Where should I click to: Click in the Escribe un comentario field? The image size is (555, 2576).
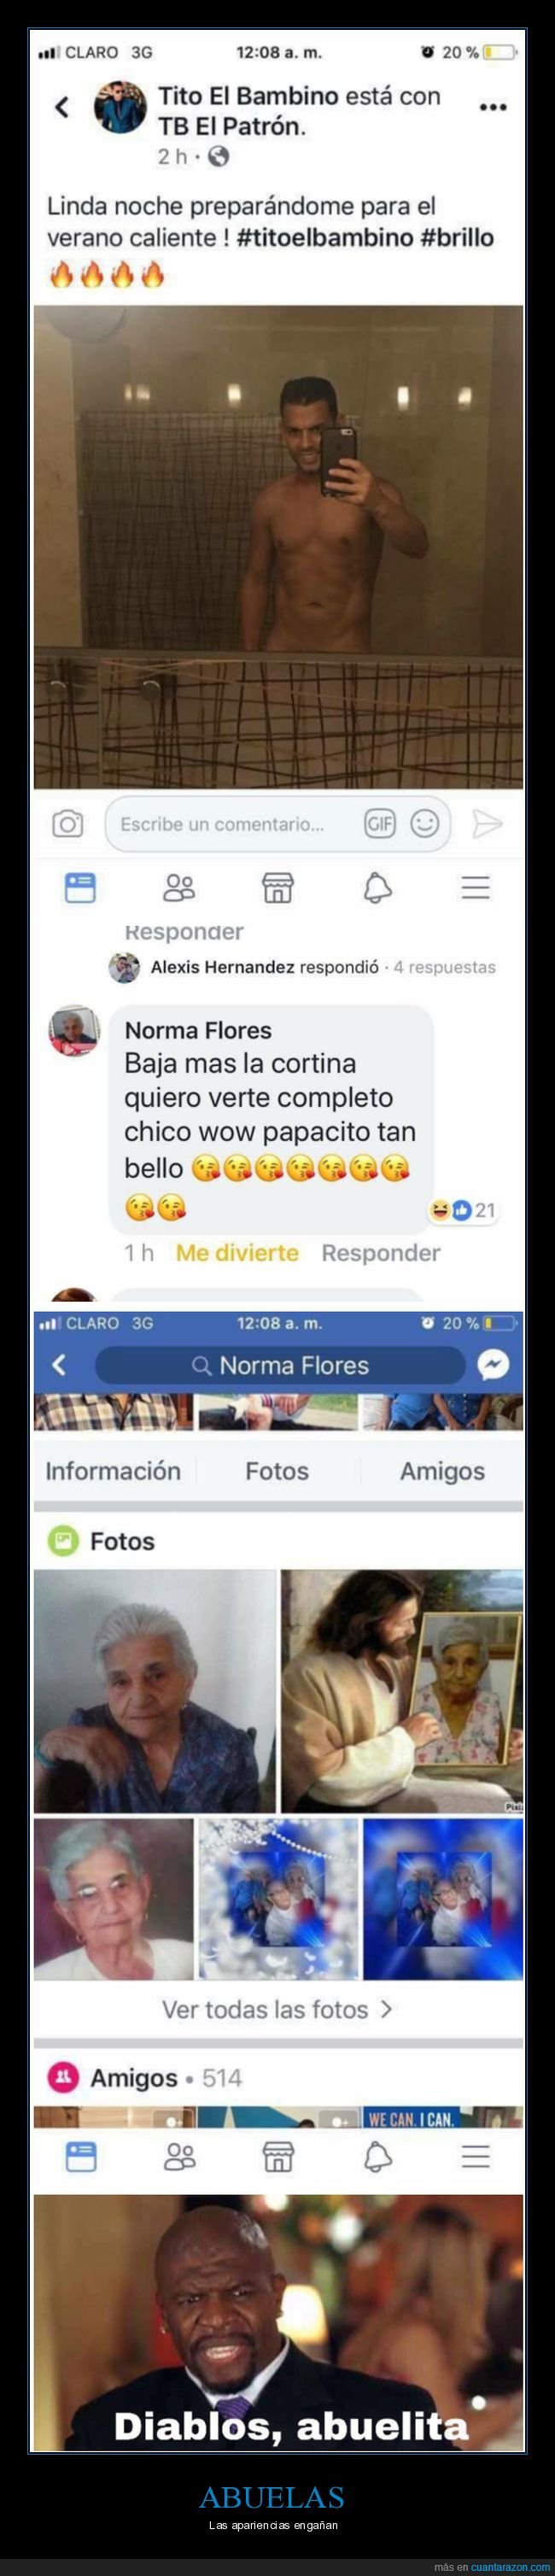[x=277, y=824]
